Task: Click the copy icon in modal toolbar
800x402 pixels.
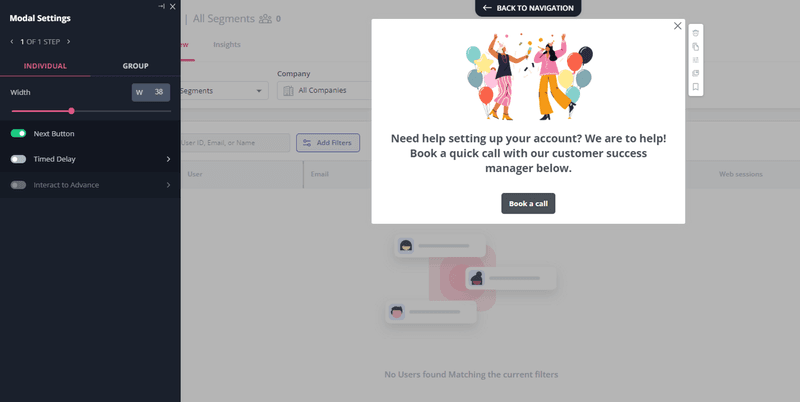Action: click(x=695, y=47)
